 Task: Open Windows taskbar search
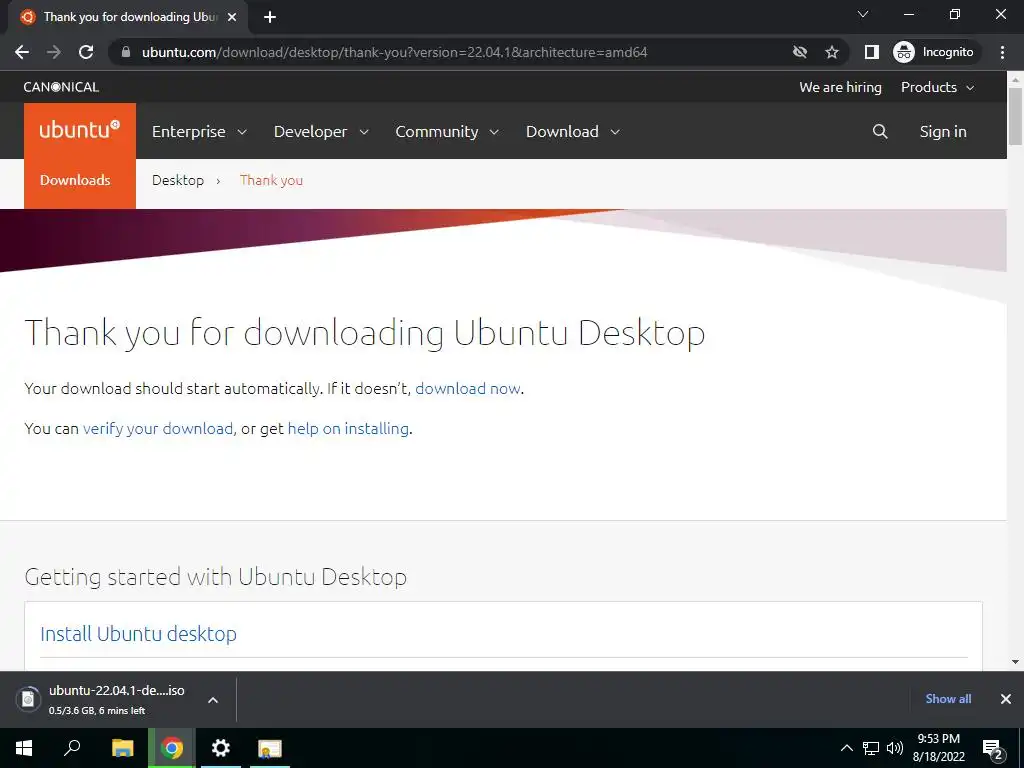click(72, 748)
